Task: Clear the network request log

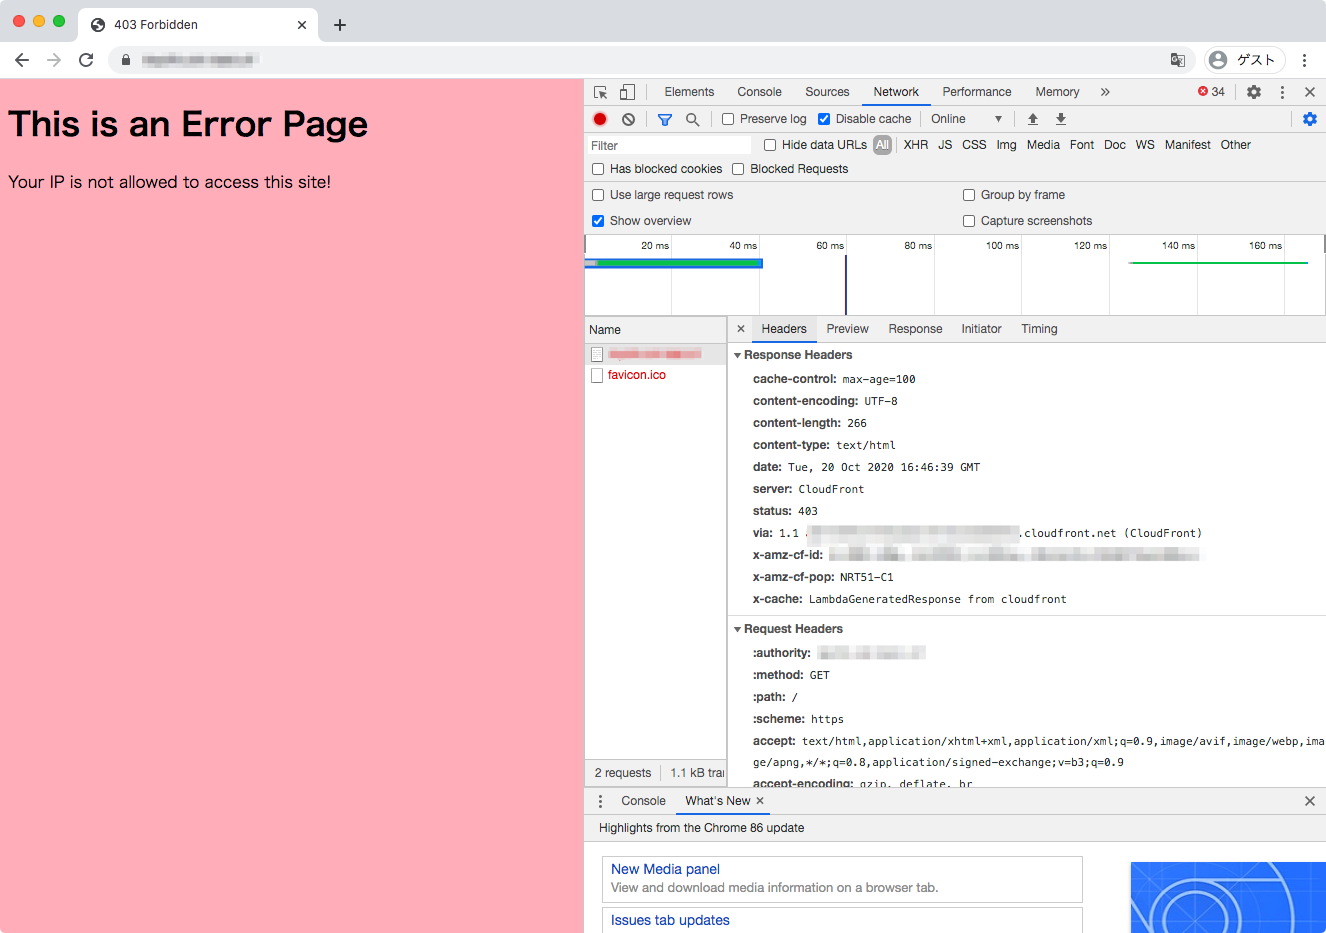Action: click(628, 118)
